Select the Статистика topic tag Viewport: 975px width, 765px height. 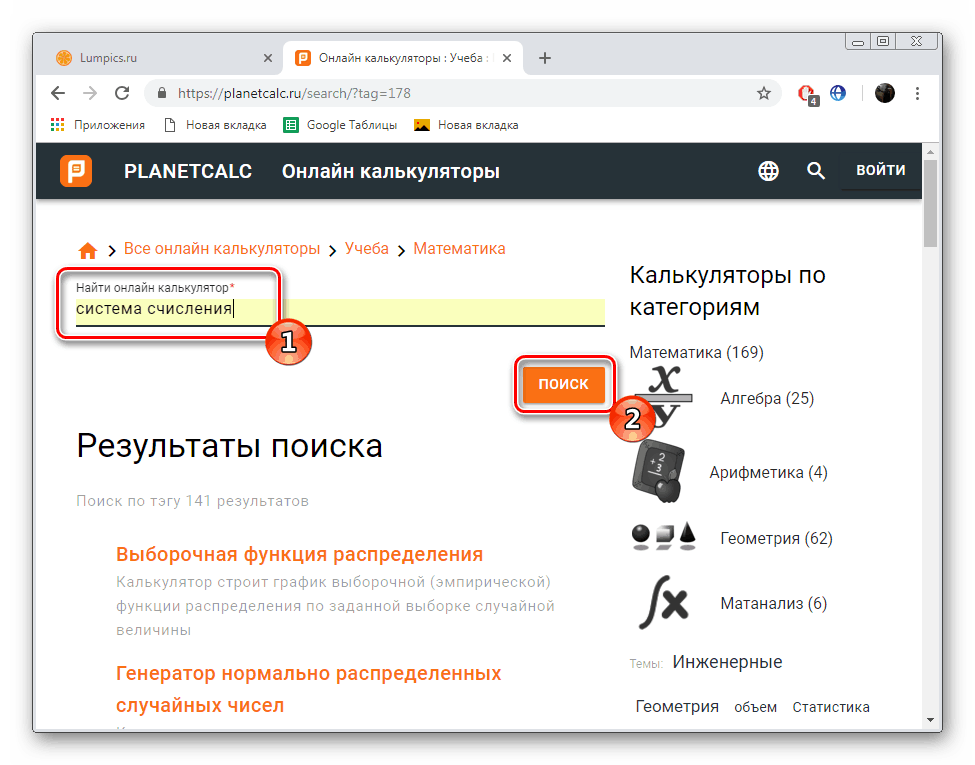(x=831, y=707)
